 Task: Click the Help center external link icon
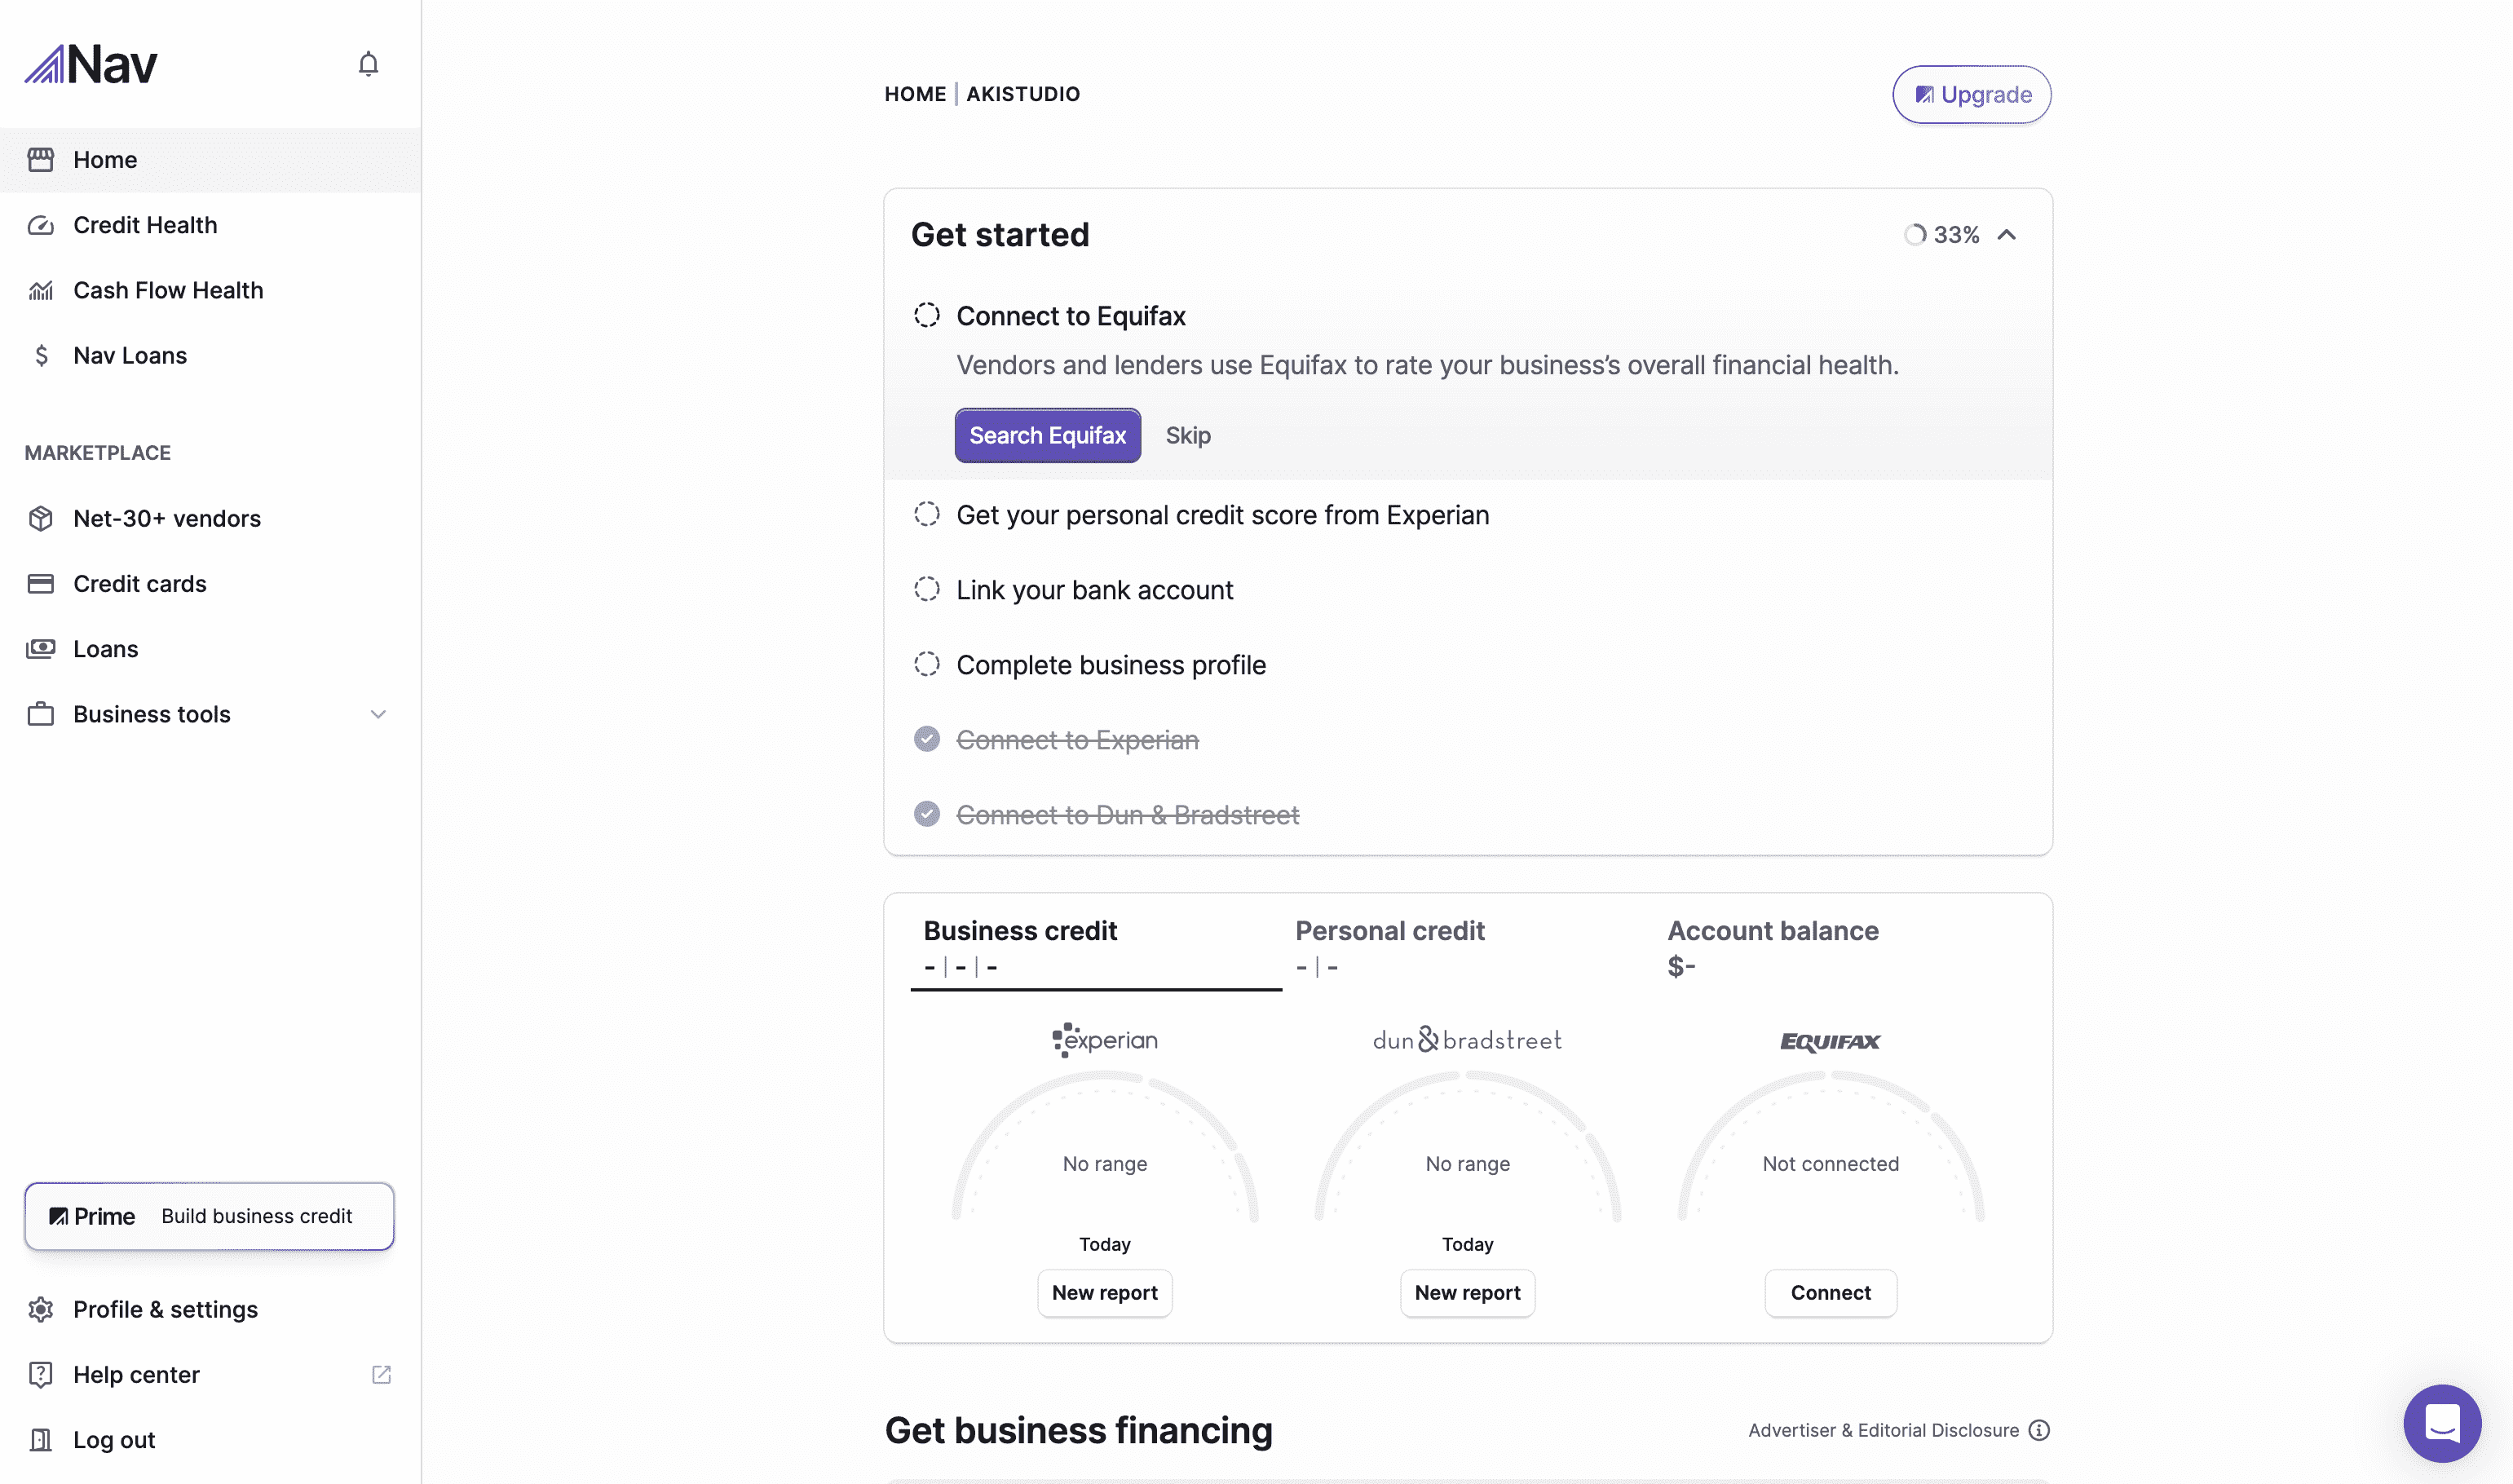(x=381, y=1374)
